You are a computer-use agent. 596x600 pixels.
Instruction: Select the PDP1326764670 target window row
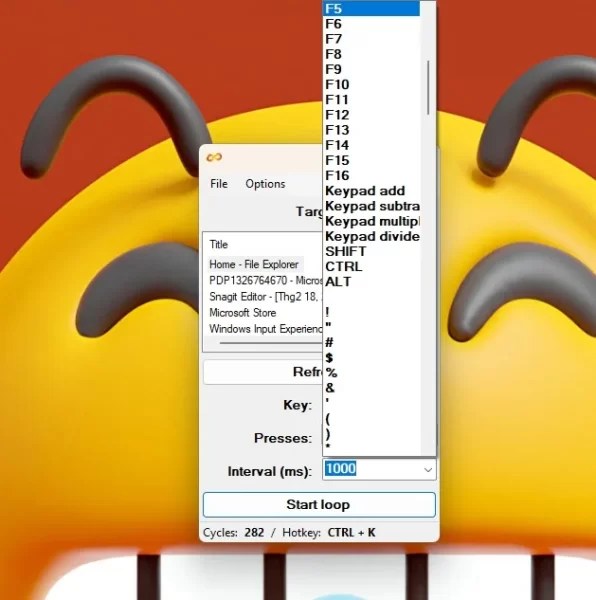pyautogui.click(x=265, y=280)
